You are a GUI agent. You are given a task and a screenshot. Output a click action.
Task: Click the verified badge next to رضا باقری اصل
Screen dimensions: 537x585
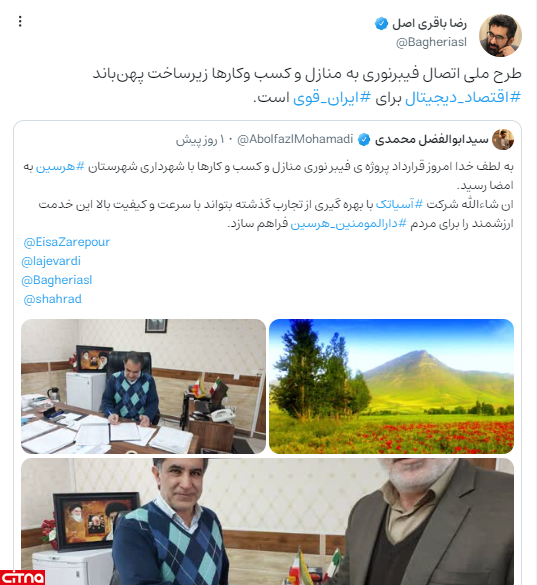coord(381,24)
